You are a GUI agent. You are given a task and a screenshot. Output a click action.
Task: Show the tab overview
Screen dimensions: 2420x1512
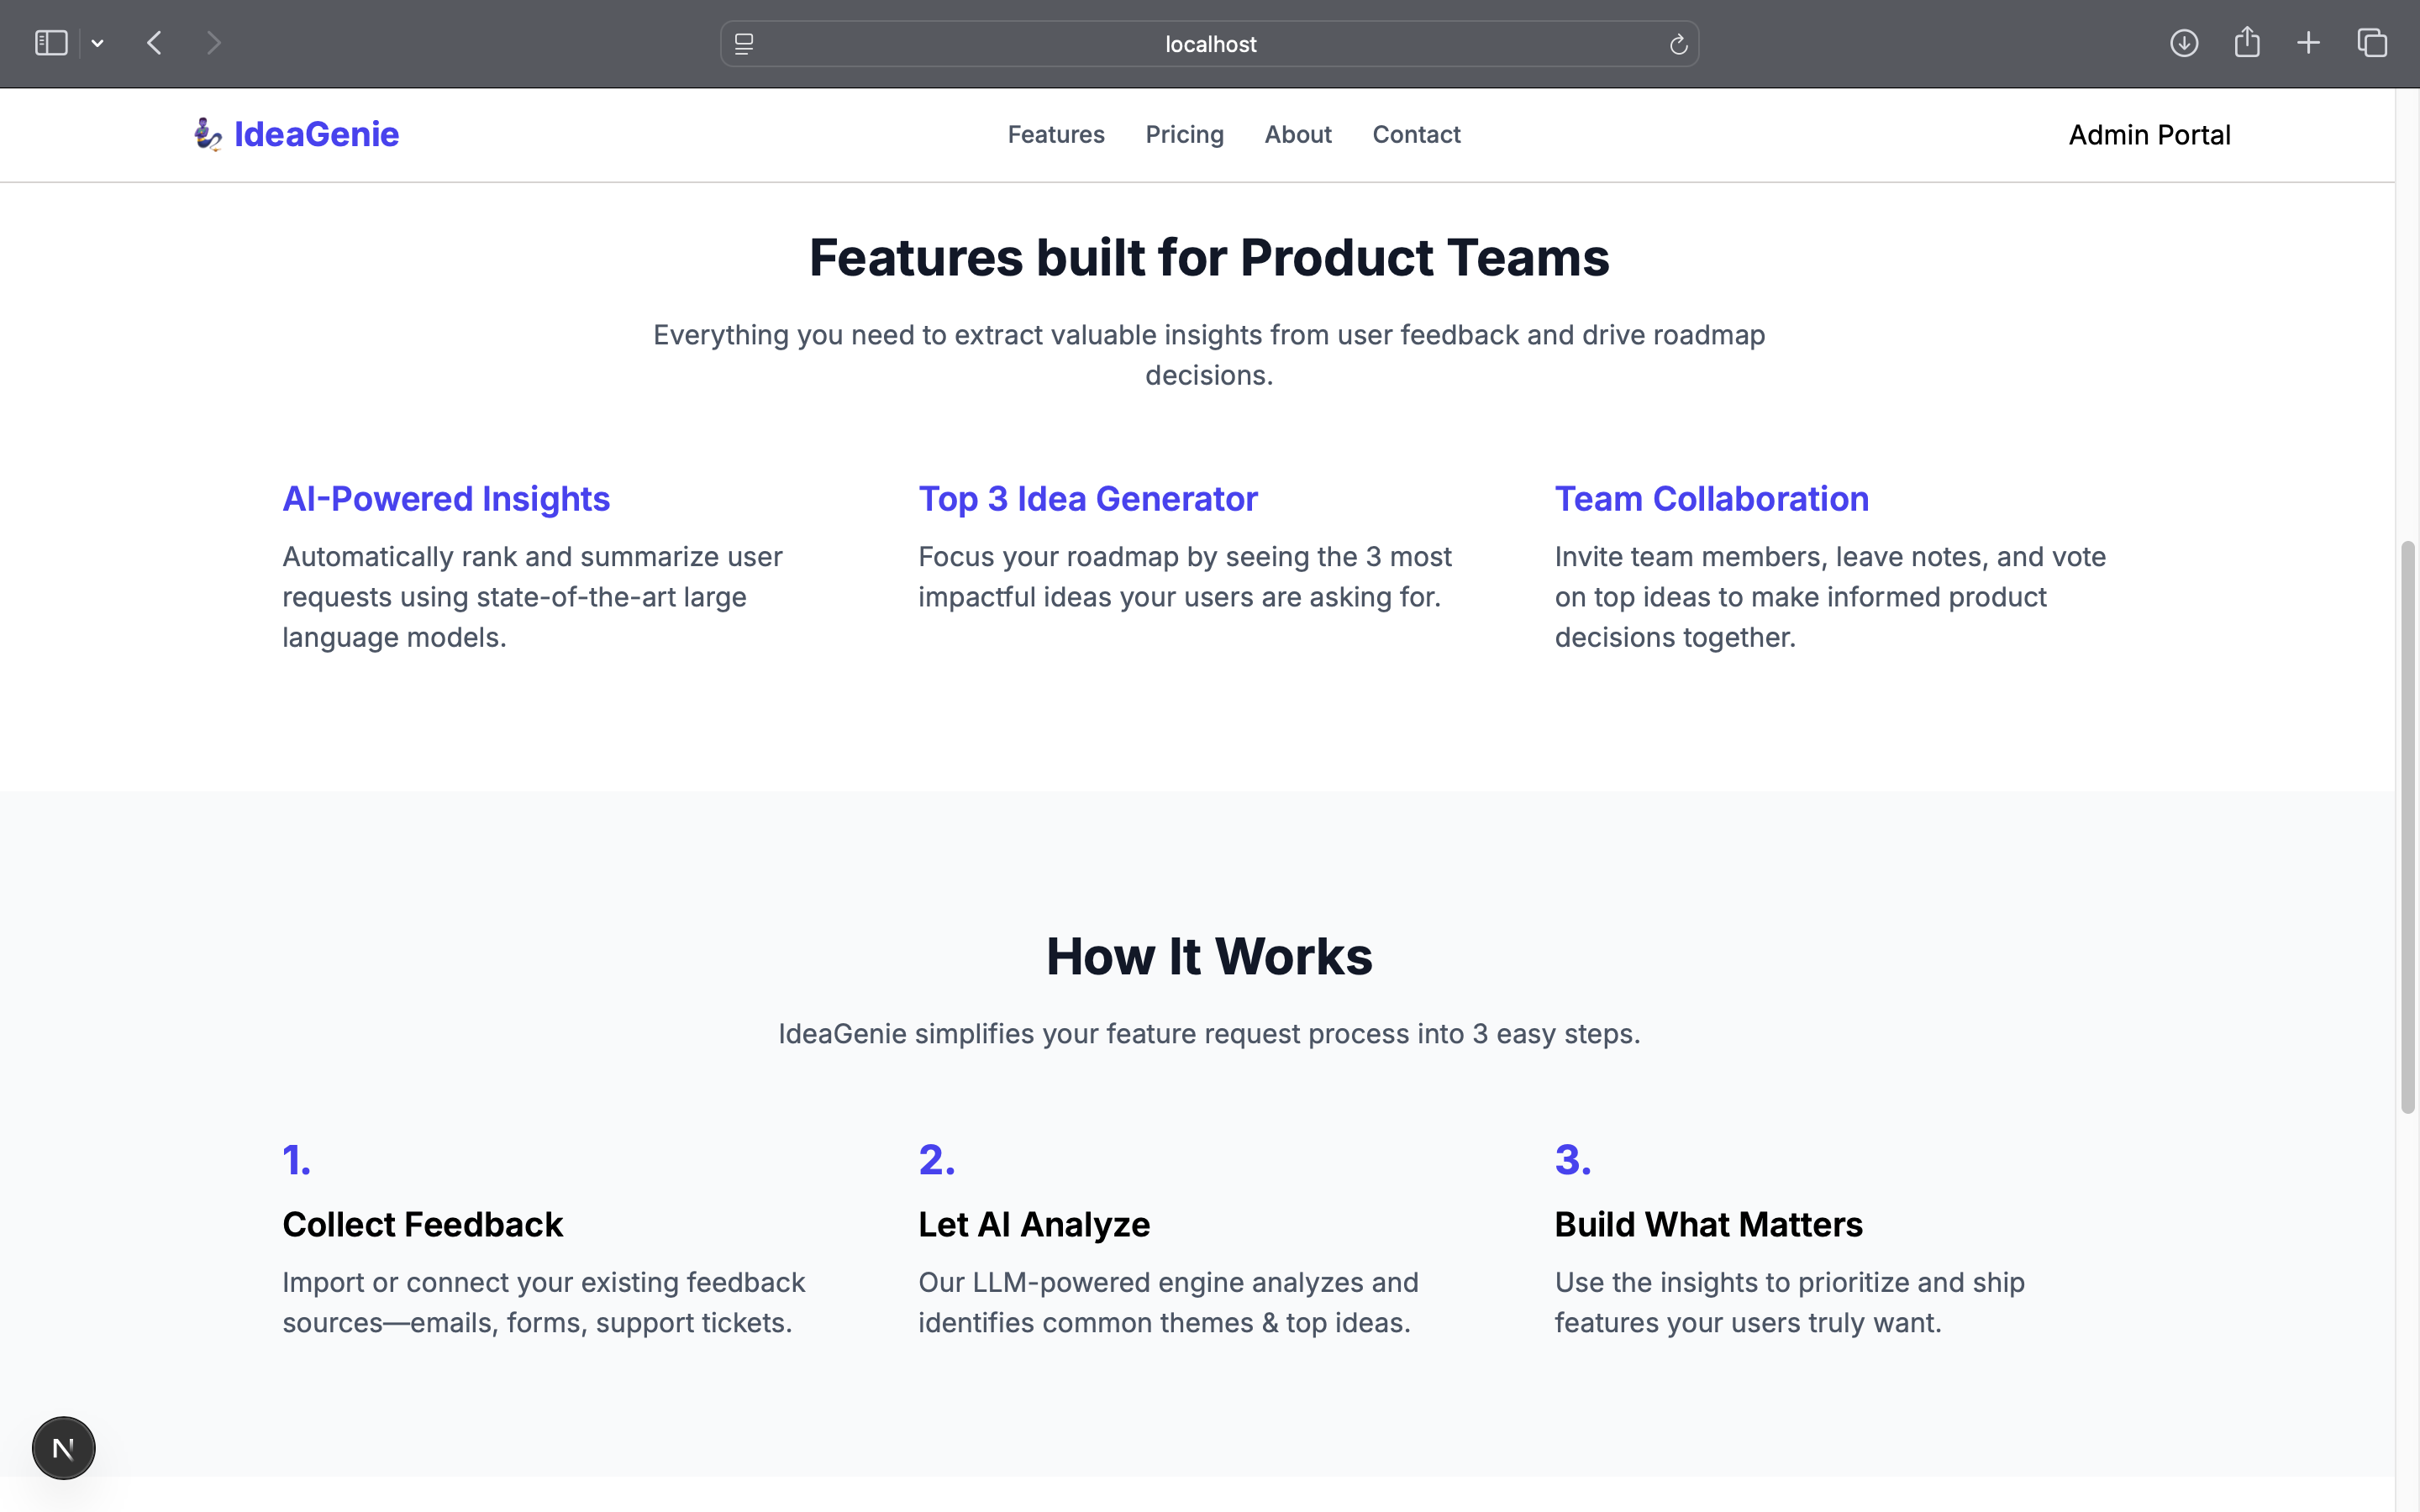tap(2372, 43)
